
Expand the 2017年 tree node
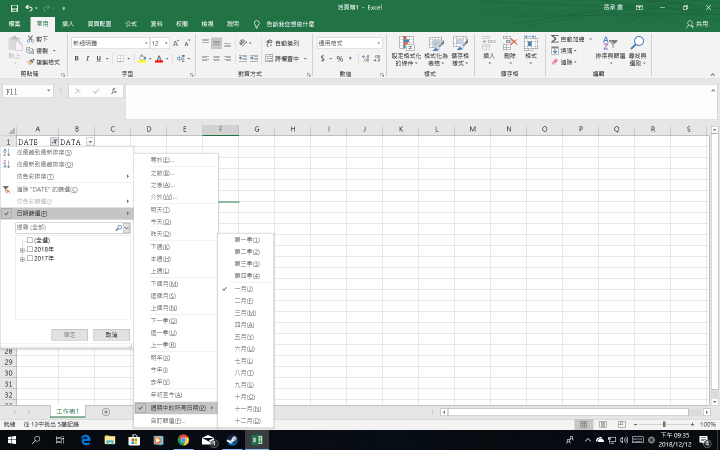(x=22, y=259)
